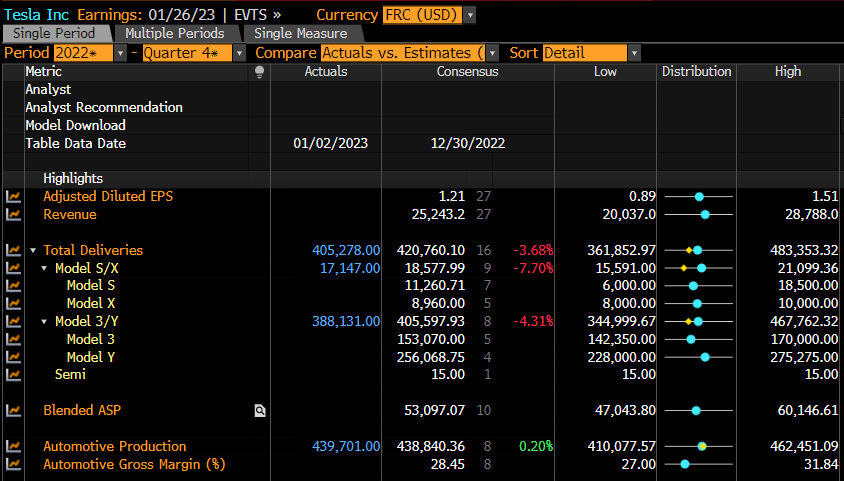Open chart icon for Semi row
Image resolution: width=844 pixels, height=481 pixels.
click(x=13, y=375)
